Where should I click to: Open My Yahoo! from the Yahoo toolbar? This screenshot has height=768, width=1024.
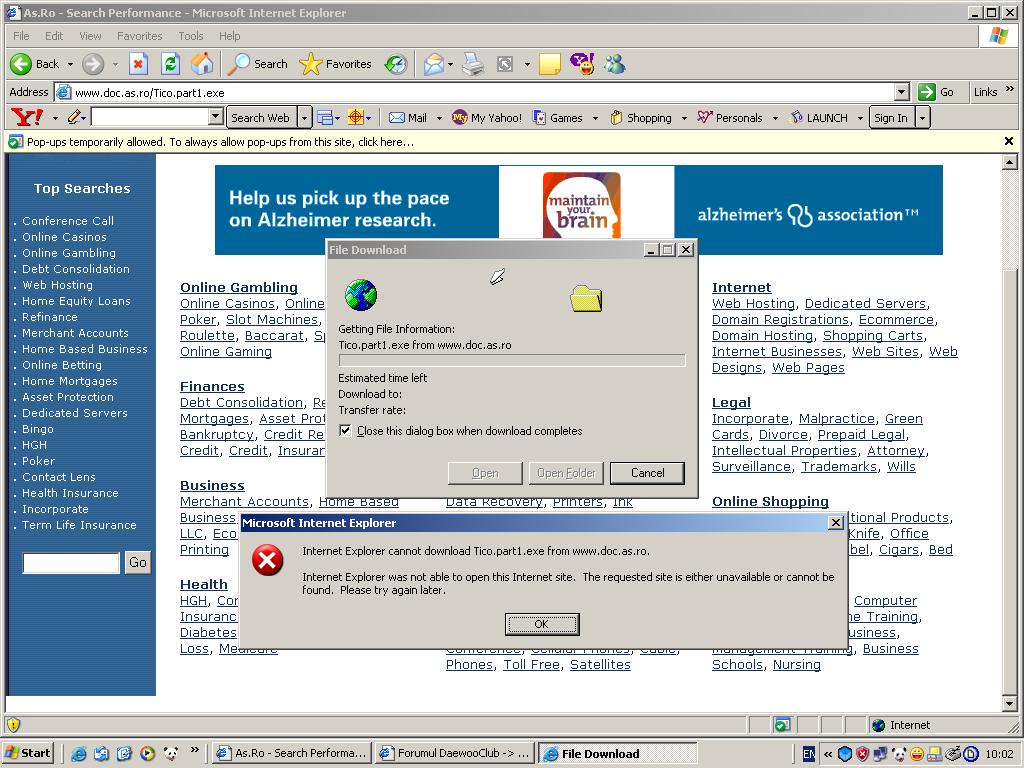(x=487, y=118)
